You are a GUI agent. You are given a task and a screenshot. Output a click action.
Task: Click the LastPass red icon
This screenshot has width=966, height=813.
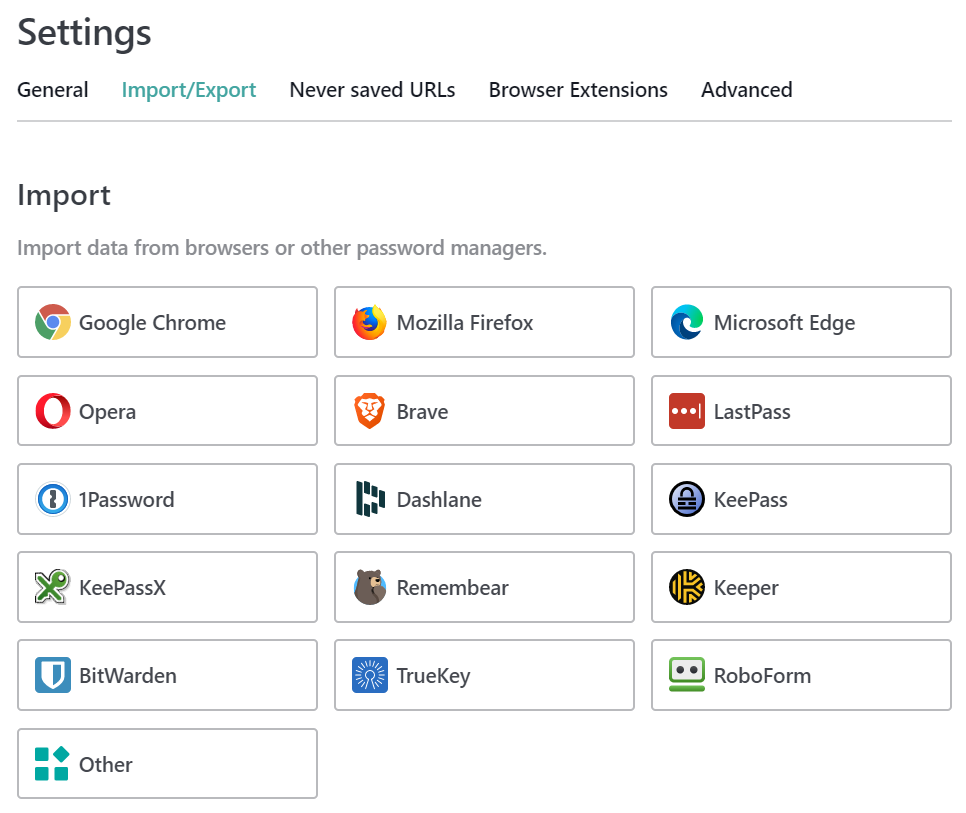pyautogui.click(x=687, y=411)
